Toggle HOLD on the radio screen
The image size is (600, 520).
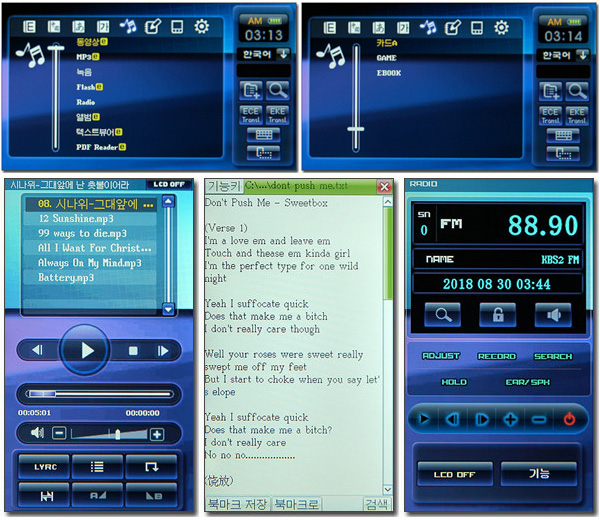coord(454,382)
